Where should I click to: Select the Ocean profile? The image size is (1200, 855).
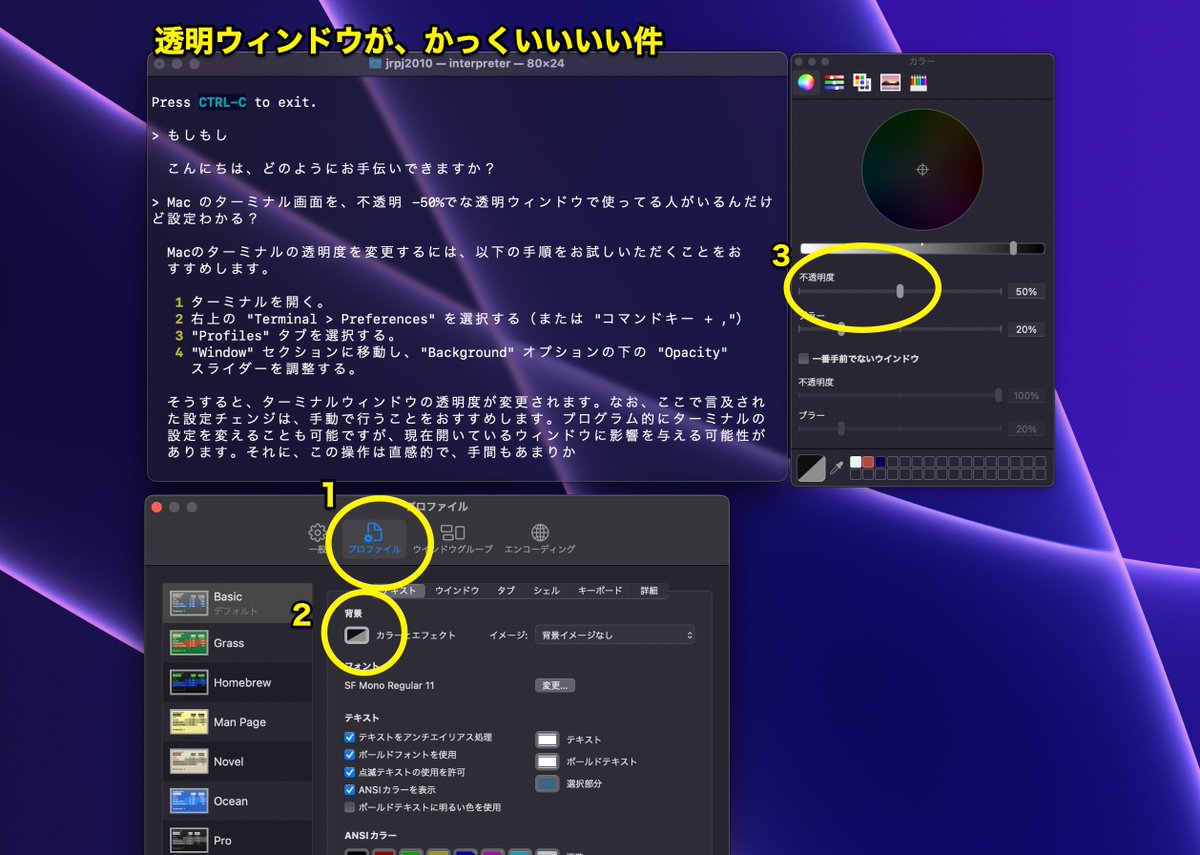pos(237,801)
